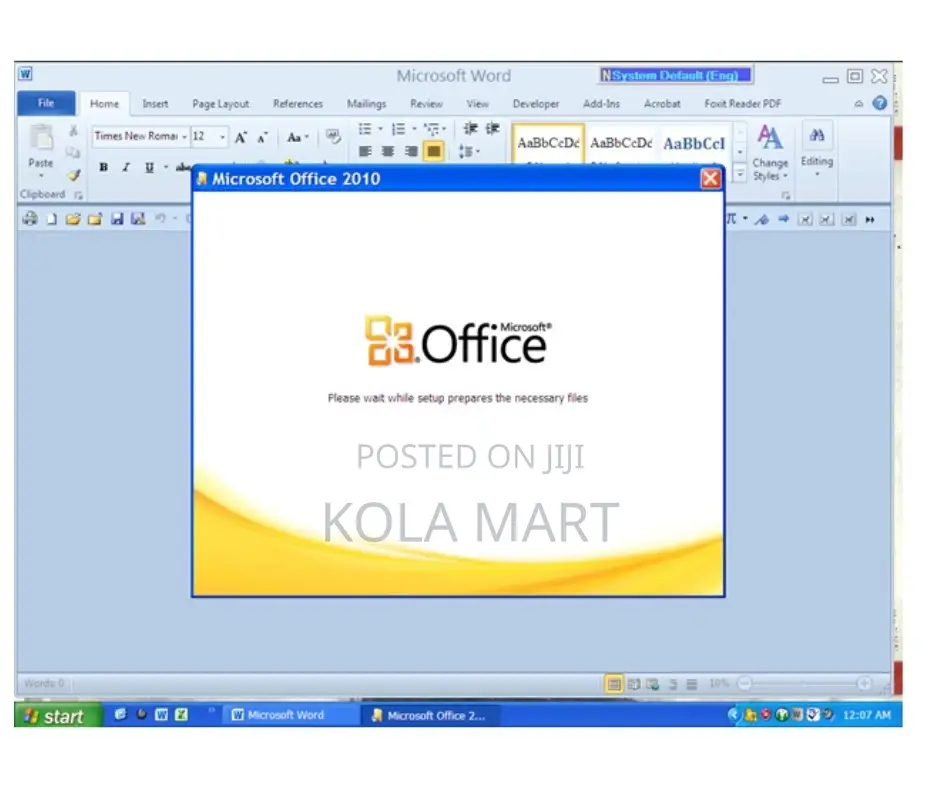Switch to the Insert tab
The image size is (940, 788).
(x=155, y=104)
